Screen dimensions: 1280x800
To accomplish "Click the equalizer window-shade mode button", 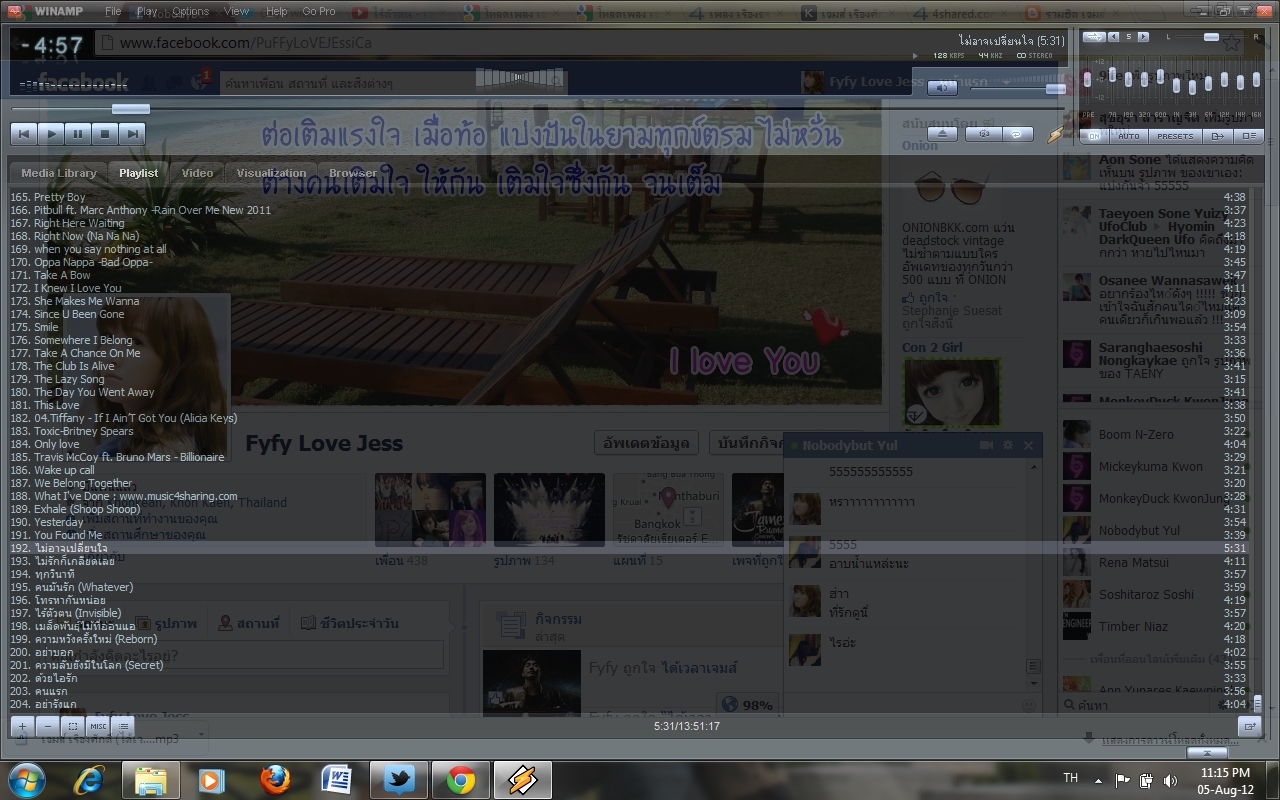I will tap(1250, 136).
